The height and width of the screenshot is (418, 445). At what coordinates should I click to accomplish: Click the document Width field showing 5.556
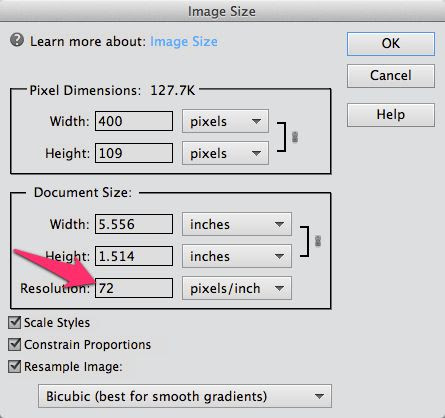click(134, 224)
